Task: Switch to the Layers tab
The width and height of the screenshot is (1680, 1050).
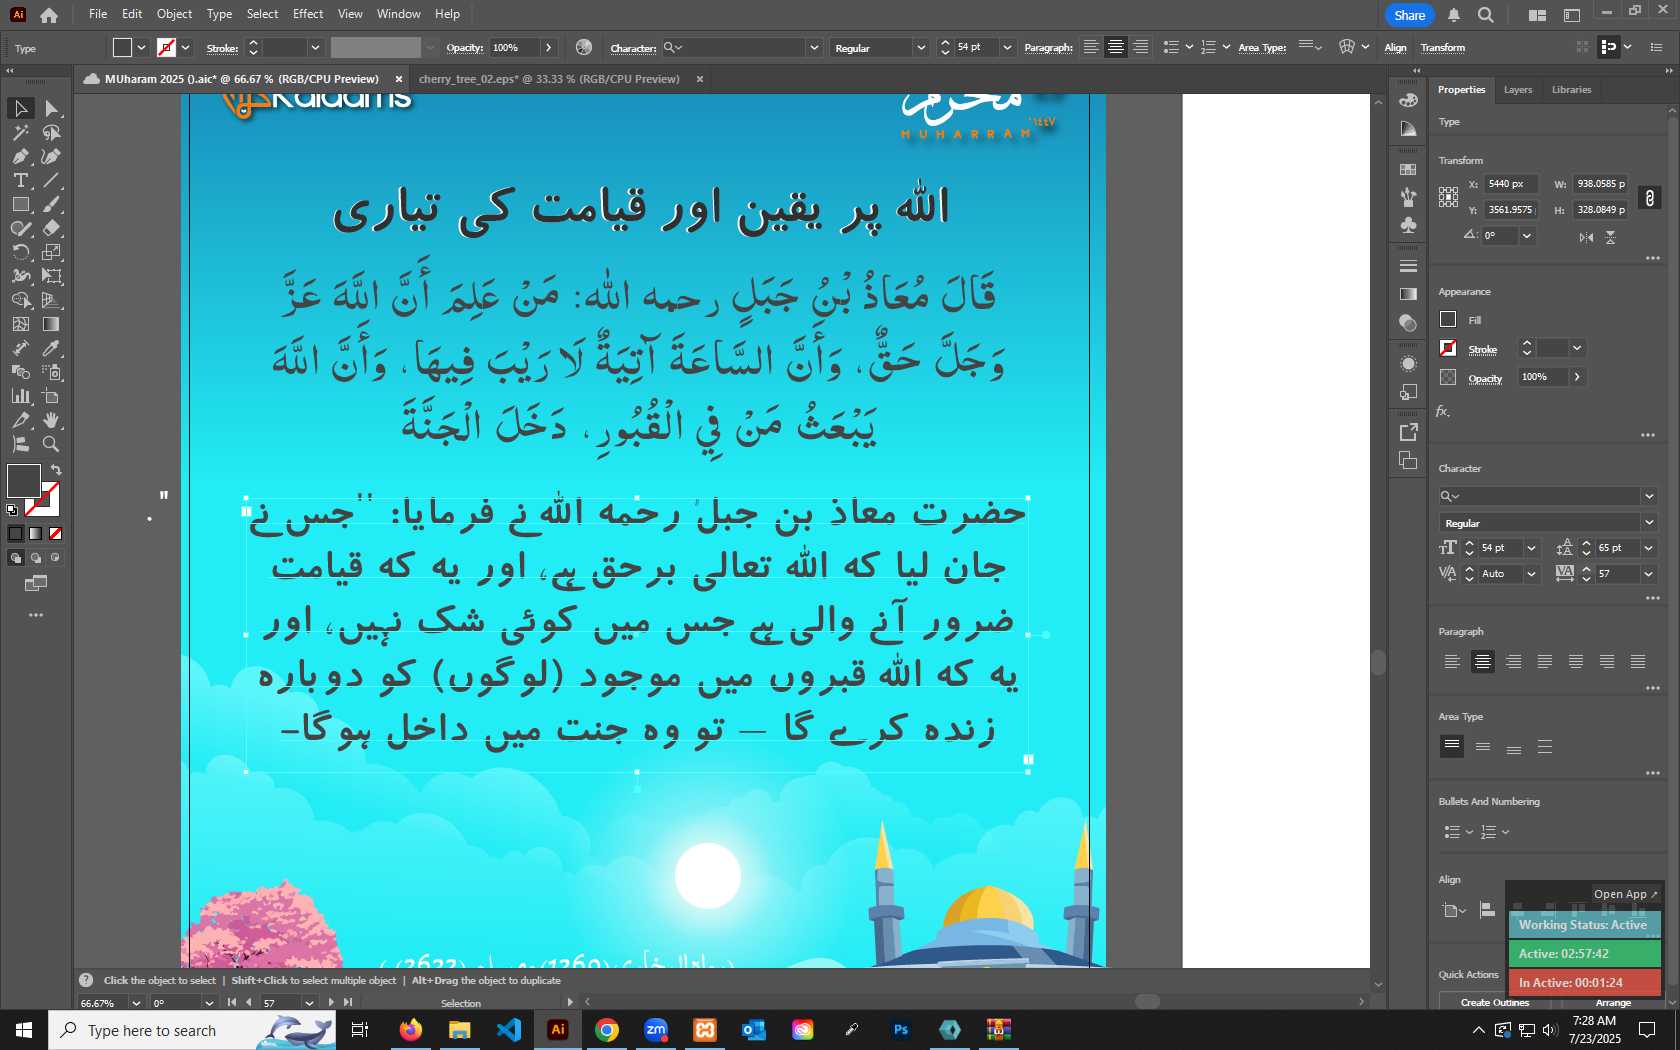Action: pos(1517,90)
